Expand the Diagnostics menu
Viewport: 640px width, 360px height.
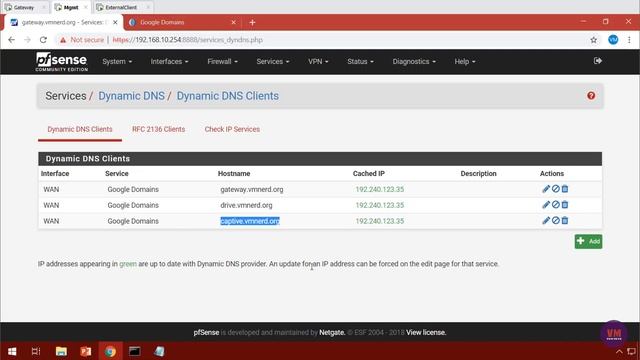point(414,62)
